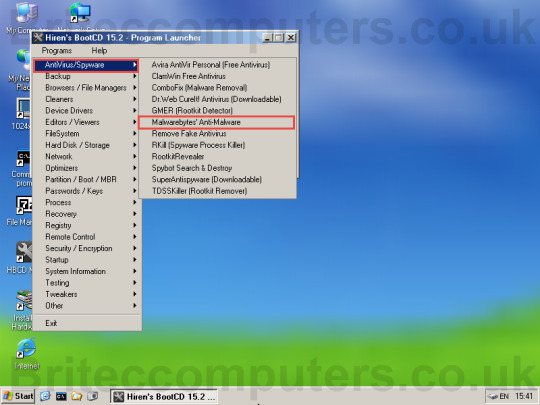Expand the Optimizers submenu
Image resolution: width=540 pixels, height=405 pixels.
[86, 168]
